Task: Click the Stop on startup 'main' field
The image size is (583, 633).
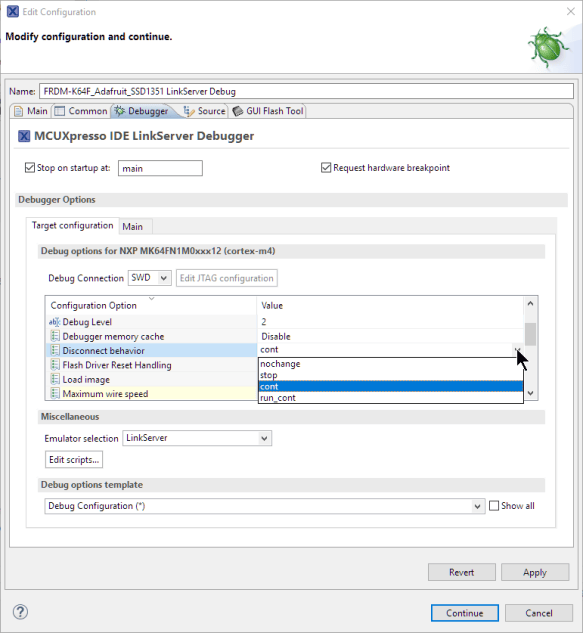Action: point(160,168)
